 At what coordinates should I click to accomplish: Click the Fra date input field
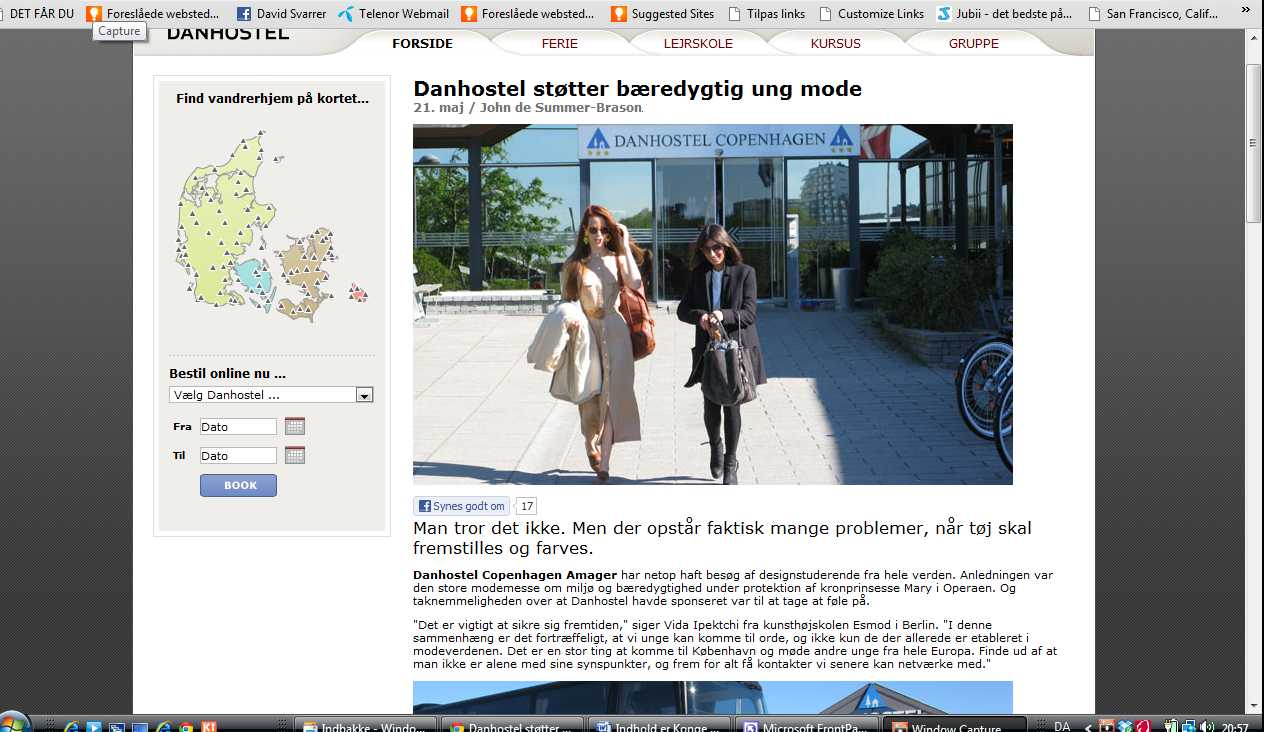[x=238, y=427]
